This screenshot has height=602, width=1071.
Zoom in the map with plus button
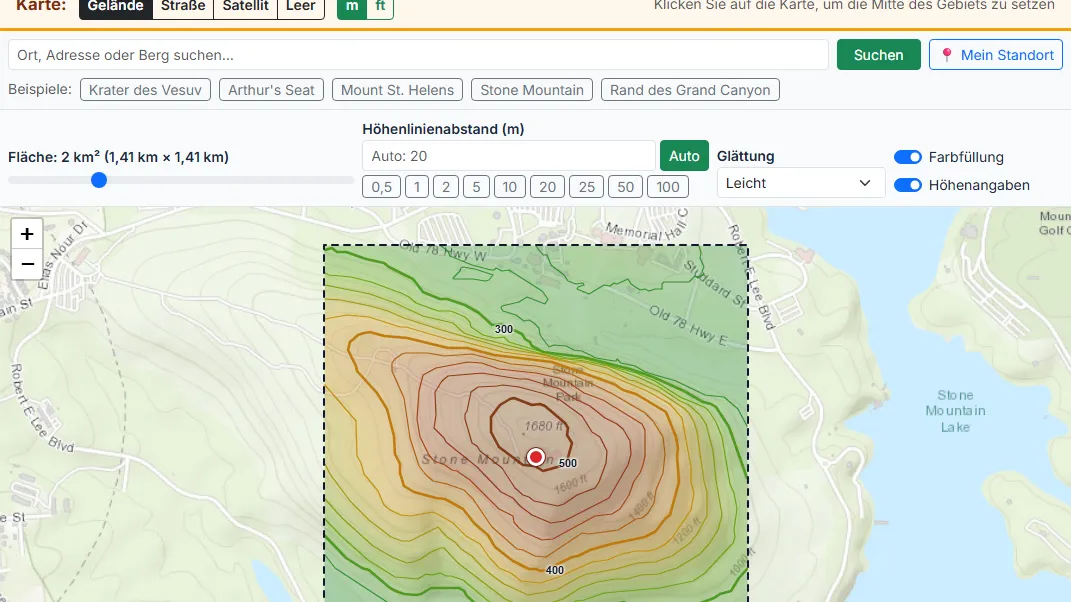point(27,234)
